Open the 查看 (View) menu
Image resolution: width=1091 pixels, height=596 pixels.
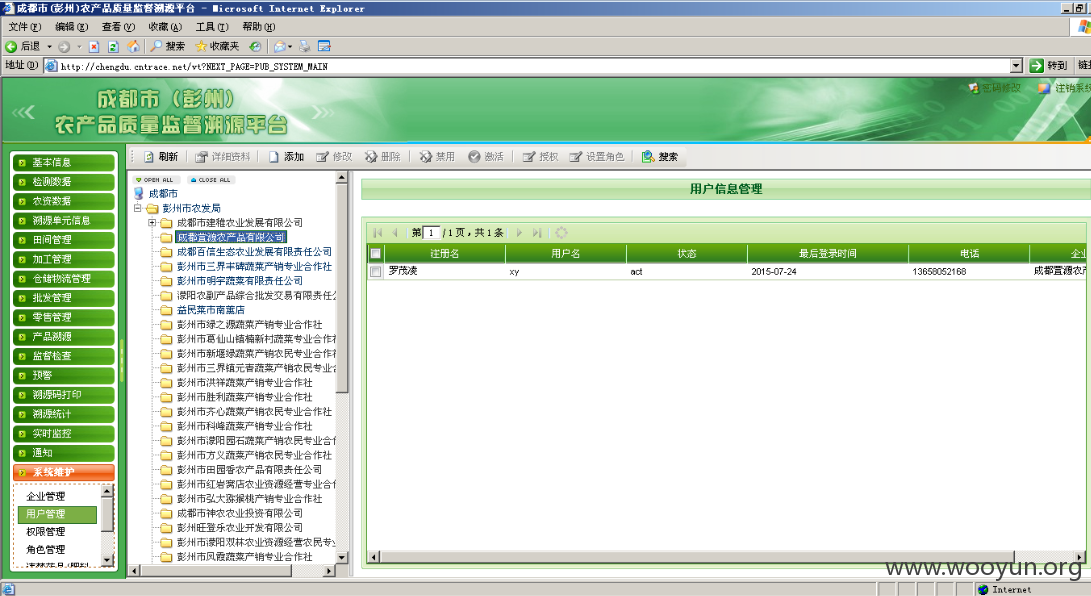[118, 26]
